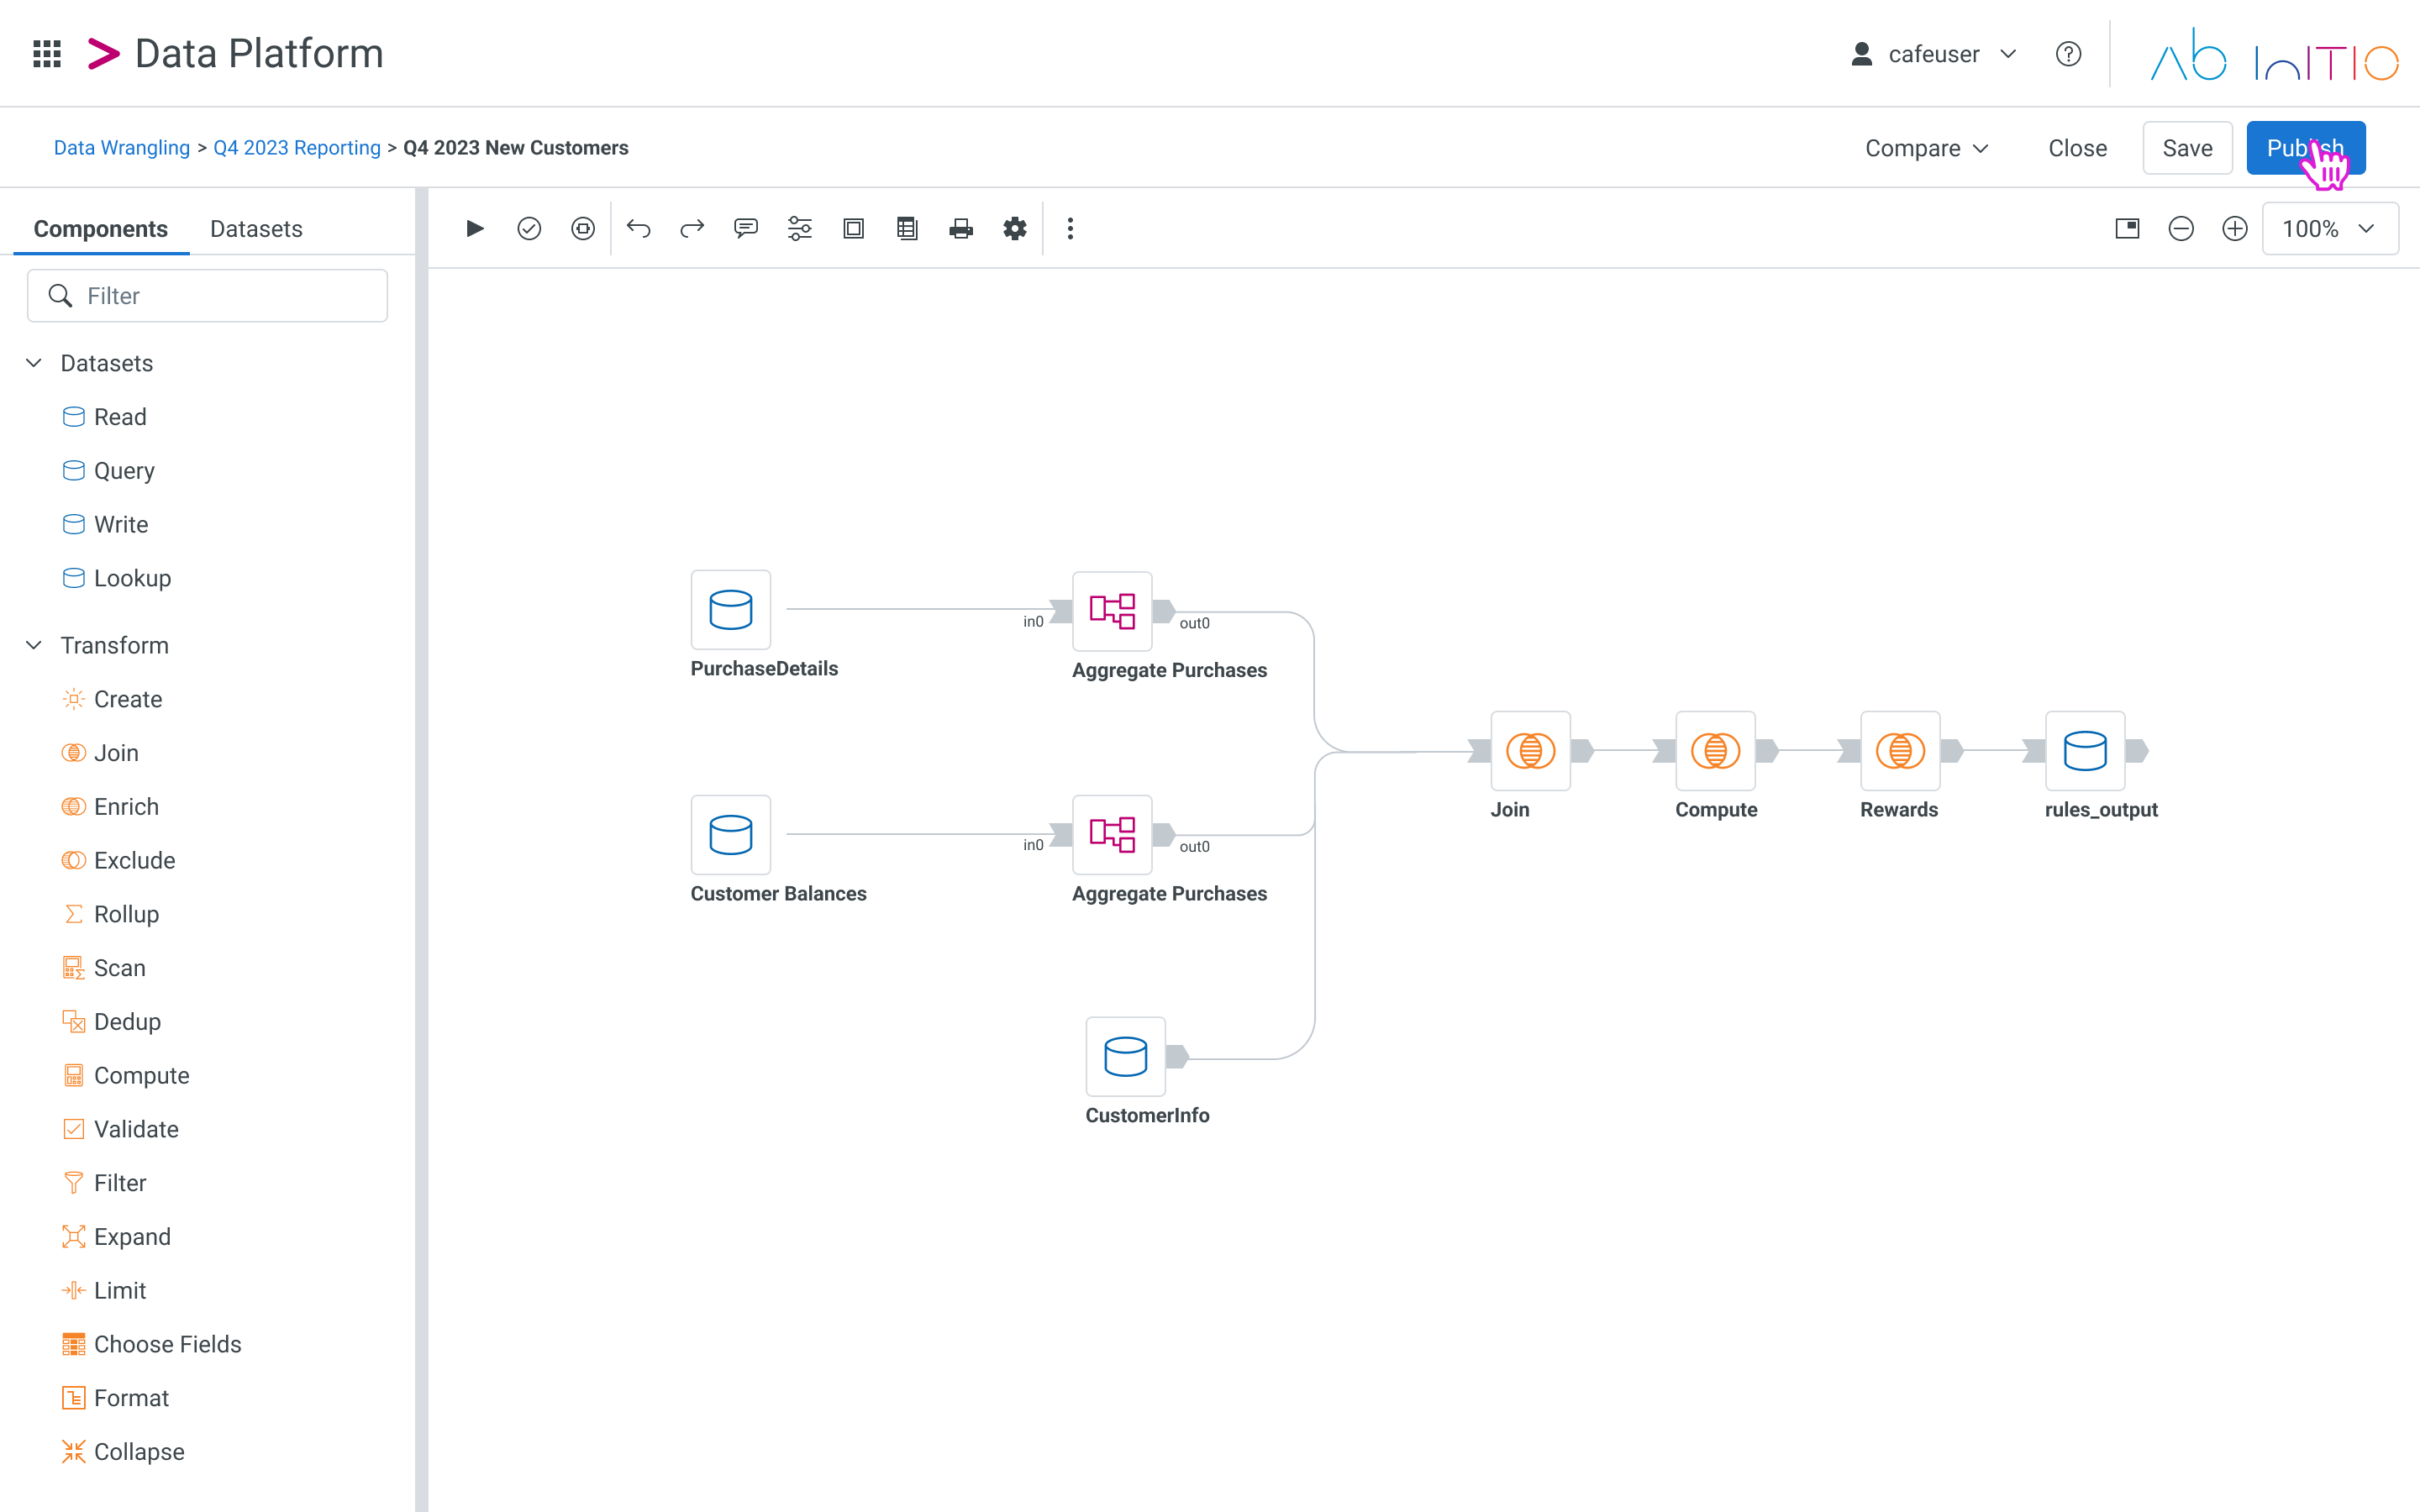Open the more options kebab menu

pos(1070,229)
